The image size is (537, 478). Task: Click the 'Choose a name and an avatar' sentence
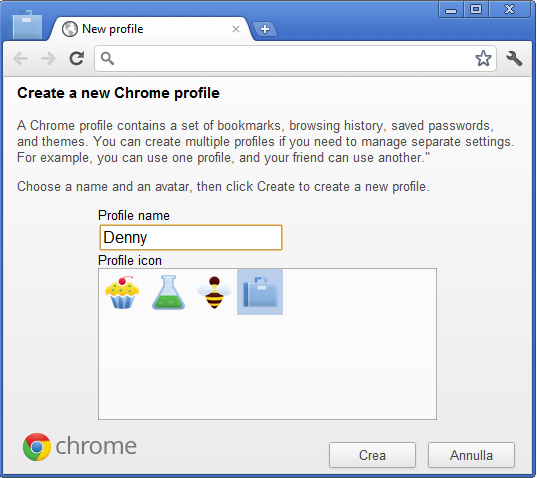(223, 187)
